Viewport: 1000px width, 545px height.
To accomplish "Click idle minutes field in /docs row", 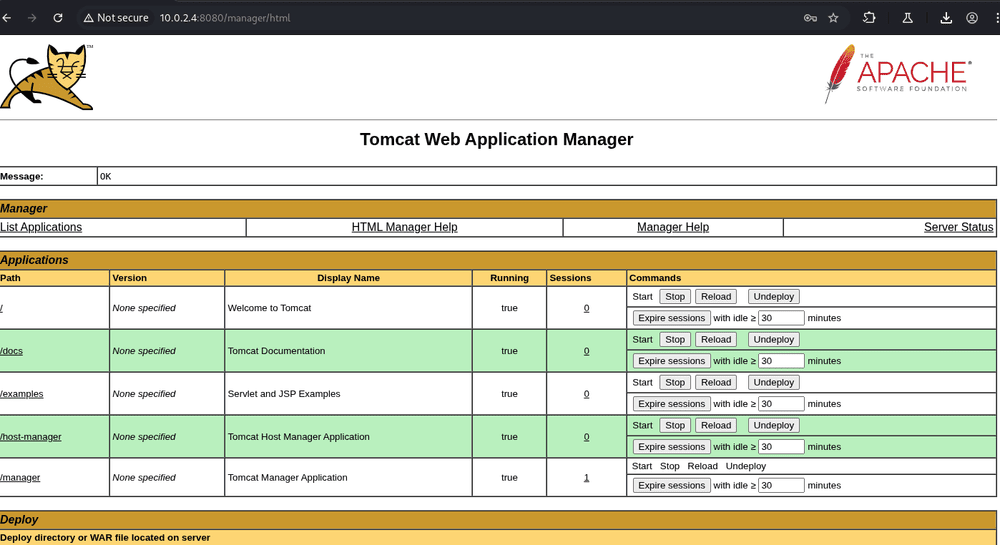I will click(781, 361).
